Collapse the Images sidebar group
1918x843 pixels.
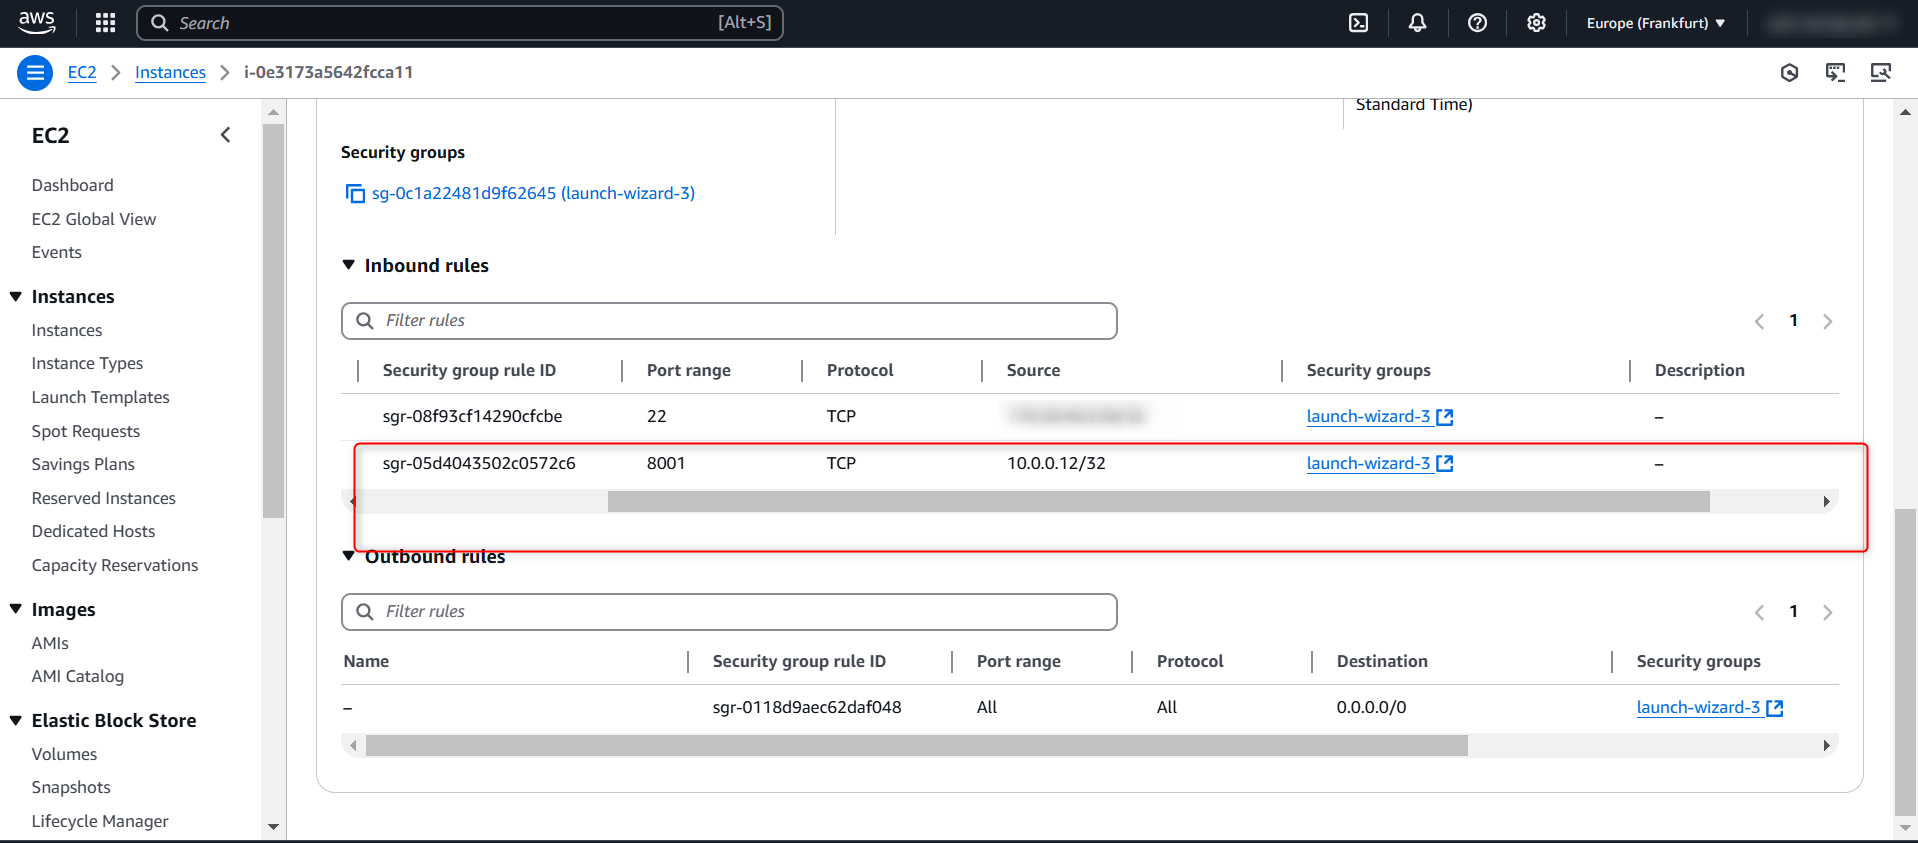[16, 610]
